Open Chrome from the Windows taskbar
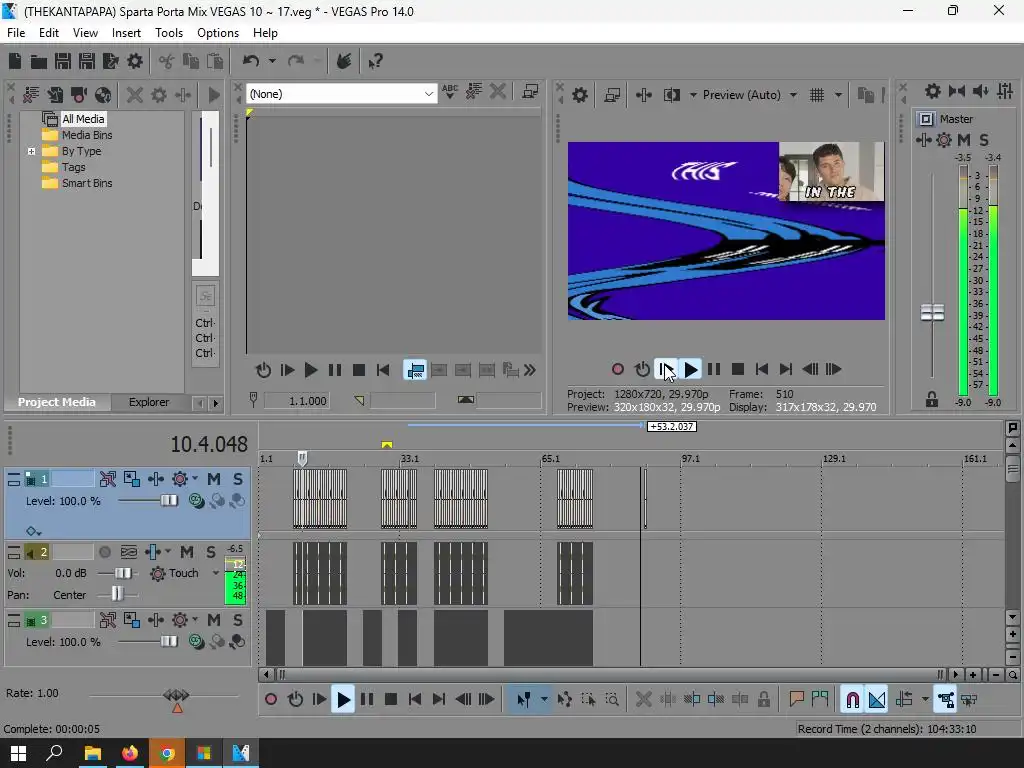Image resolution: width=1024 pixels, height=768 pixels. 167,753
